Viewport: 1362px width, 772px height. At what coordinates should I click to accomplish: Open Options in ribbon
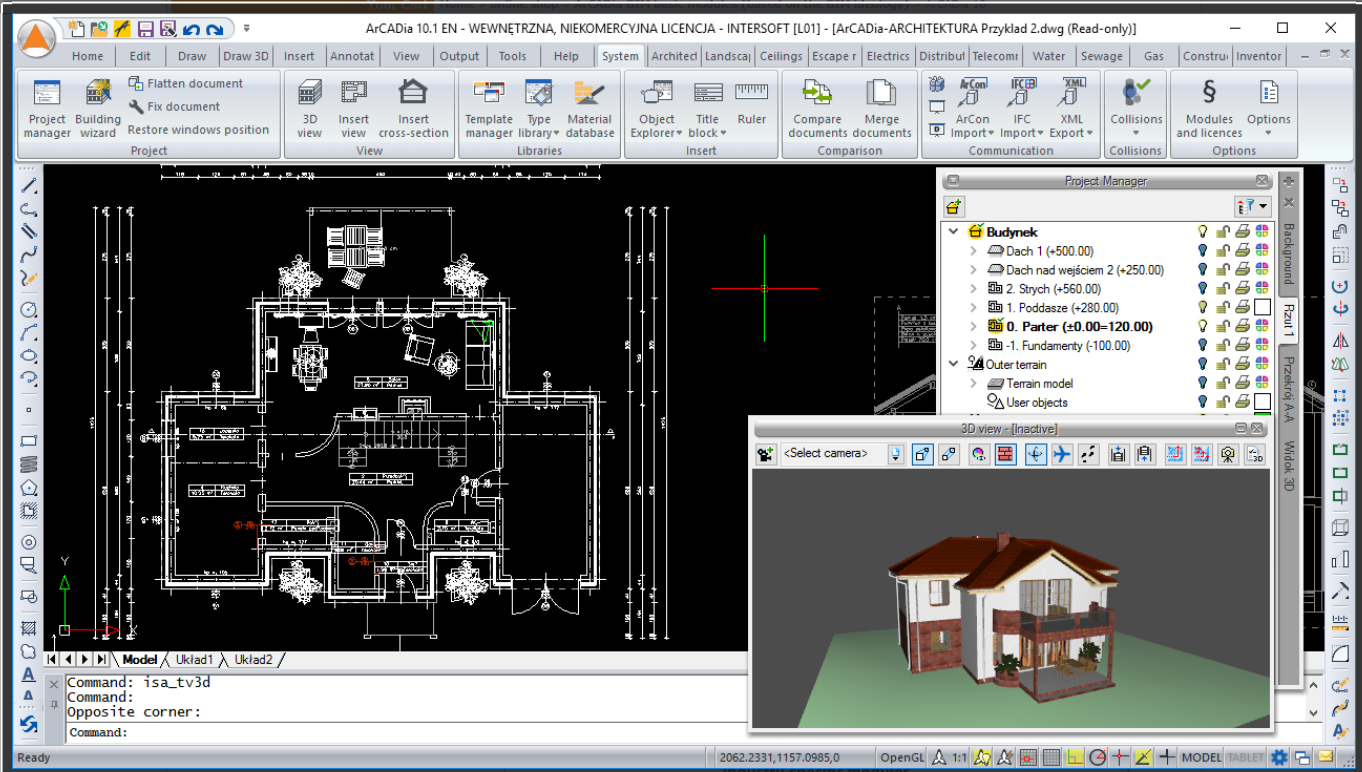point(1268,109)
